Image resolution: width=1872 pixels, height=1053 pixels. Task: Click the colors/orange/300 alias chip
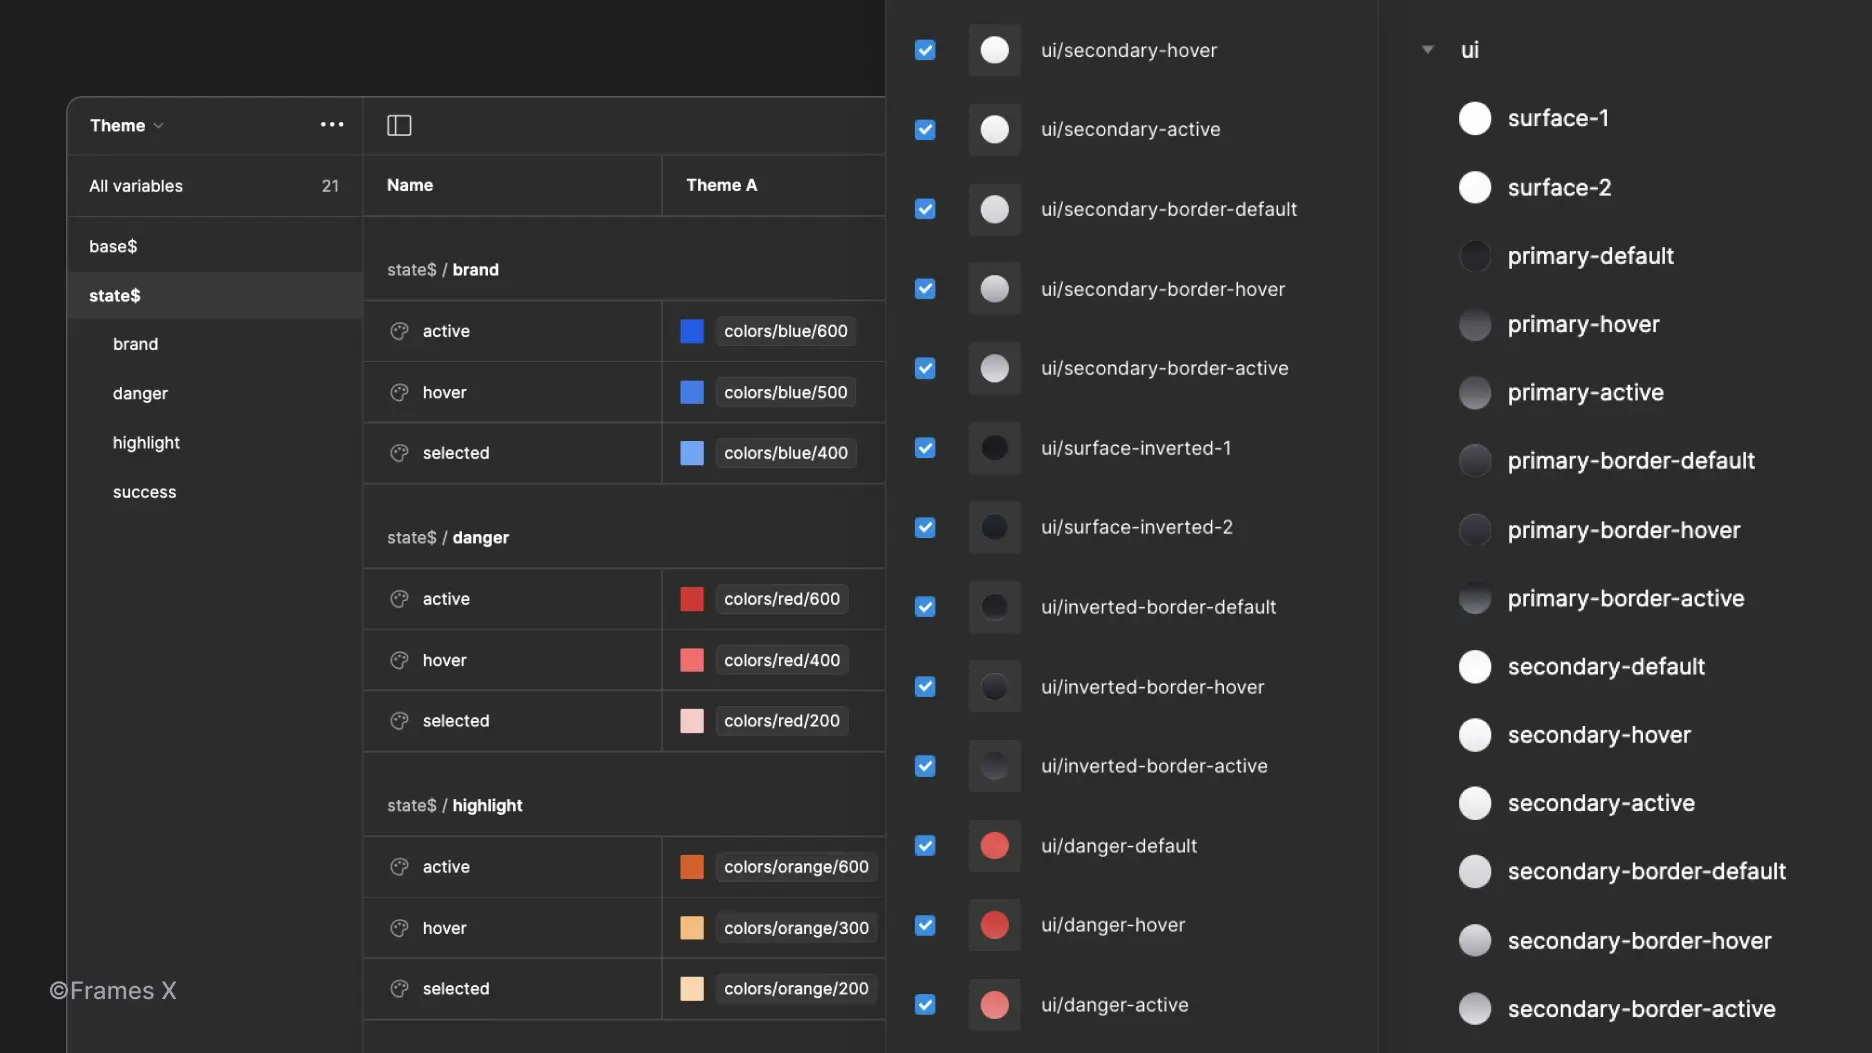click(796, 928)
